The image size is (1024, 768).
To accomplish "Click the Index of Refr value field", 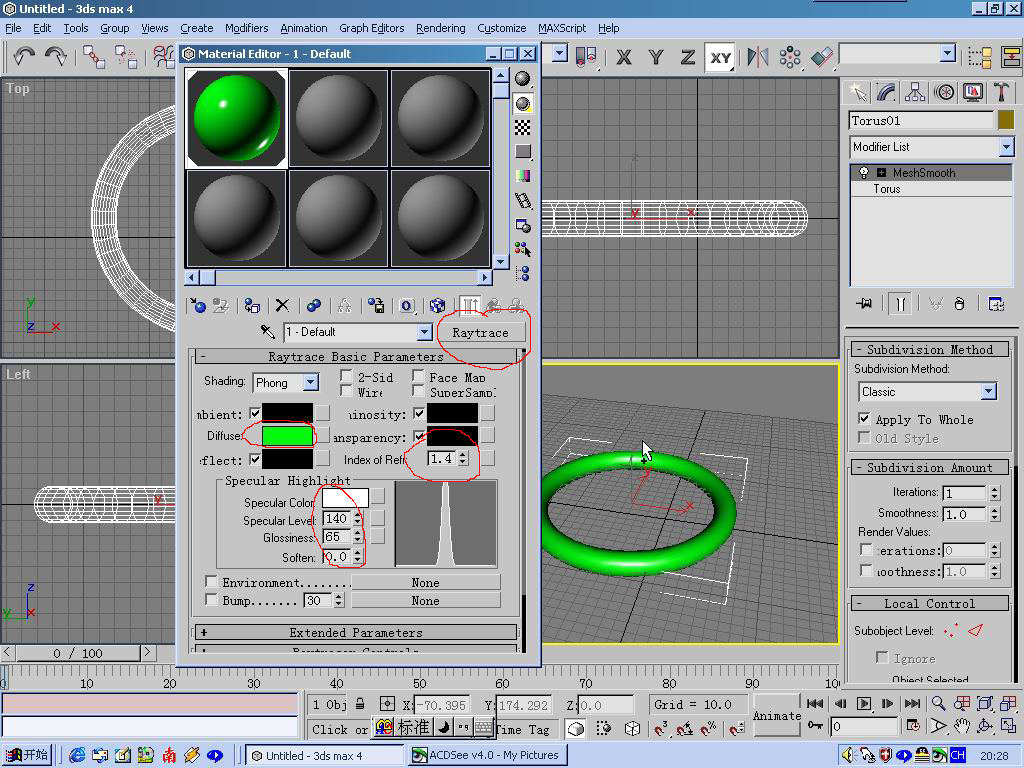I will (x=443, y=458).
